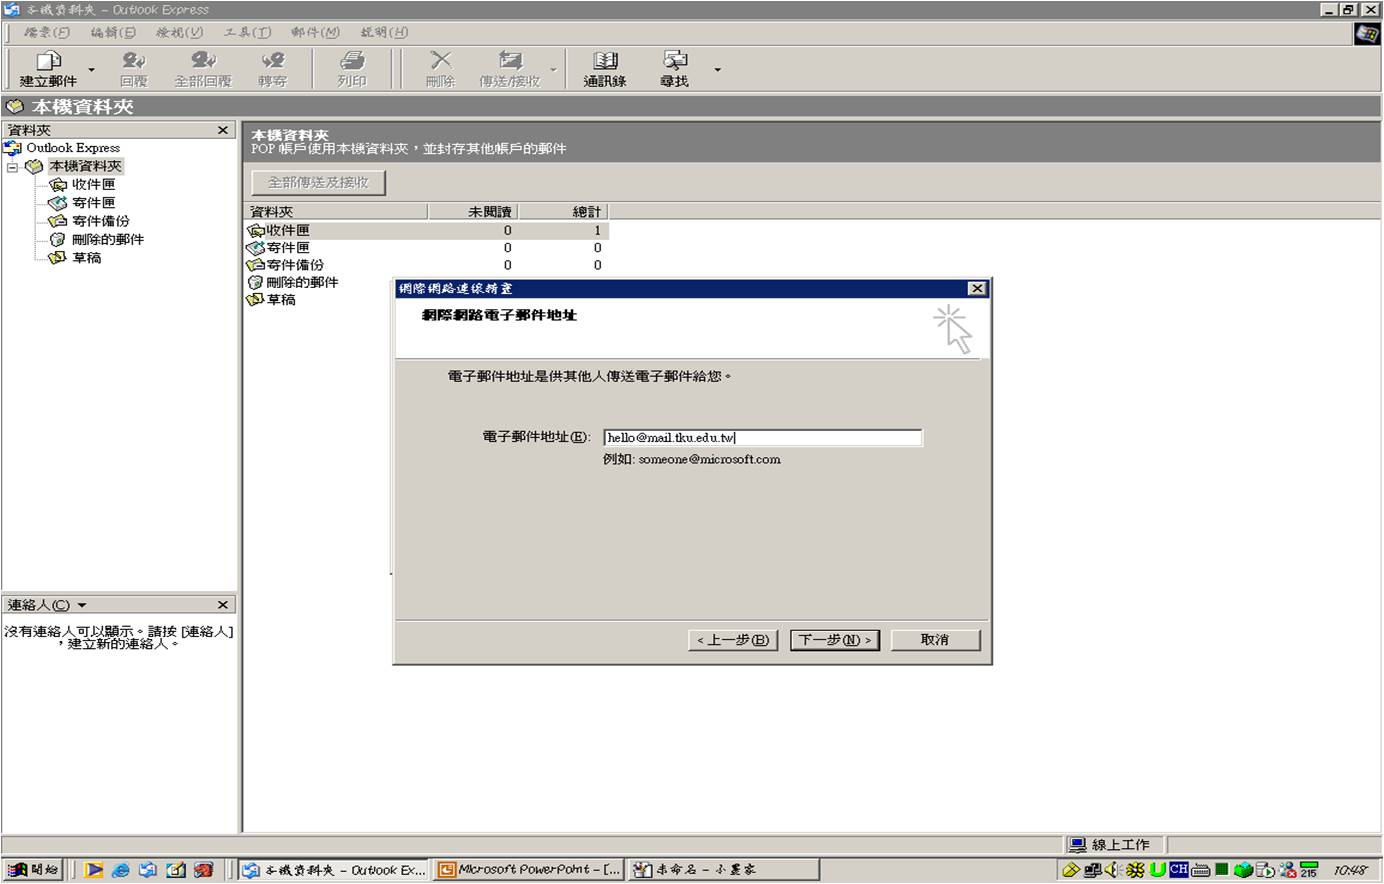Open the 工具(T) menu
1384x884 pixels.
pyautogui.click(x=247, y=32)
